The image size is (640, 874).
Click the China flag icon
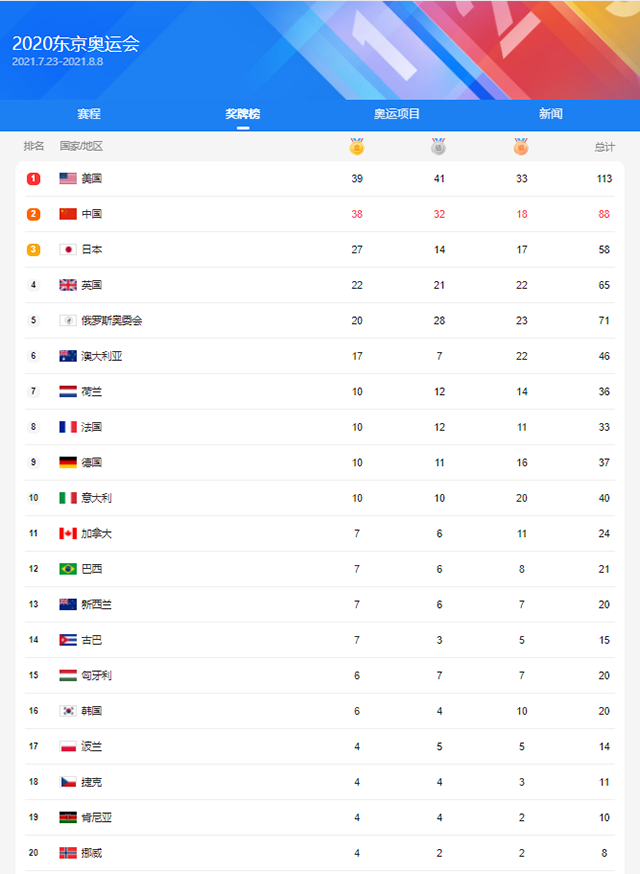click(x=68, y=214)
